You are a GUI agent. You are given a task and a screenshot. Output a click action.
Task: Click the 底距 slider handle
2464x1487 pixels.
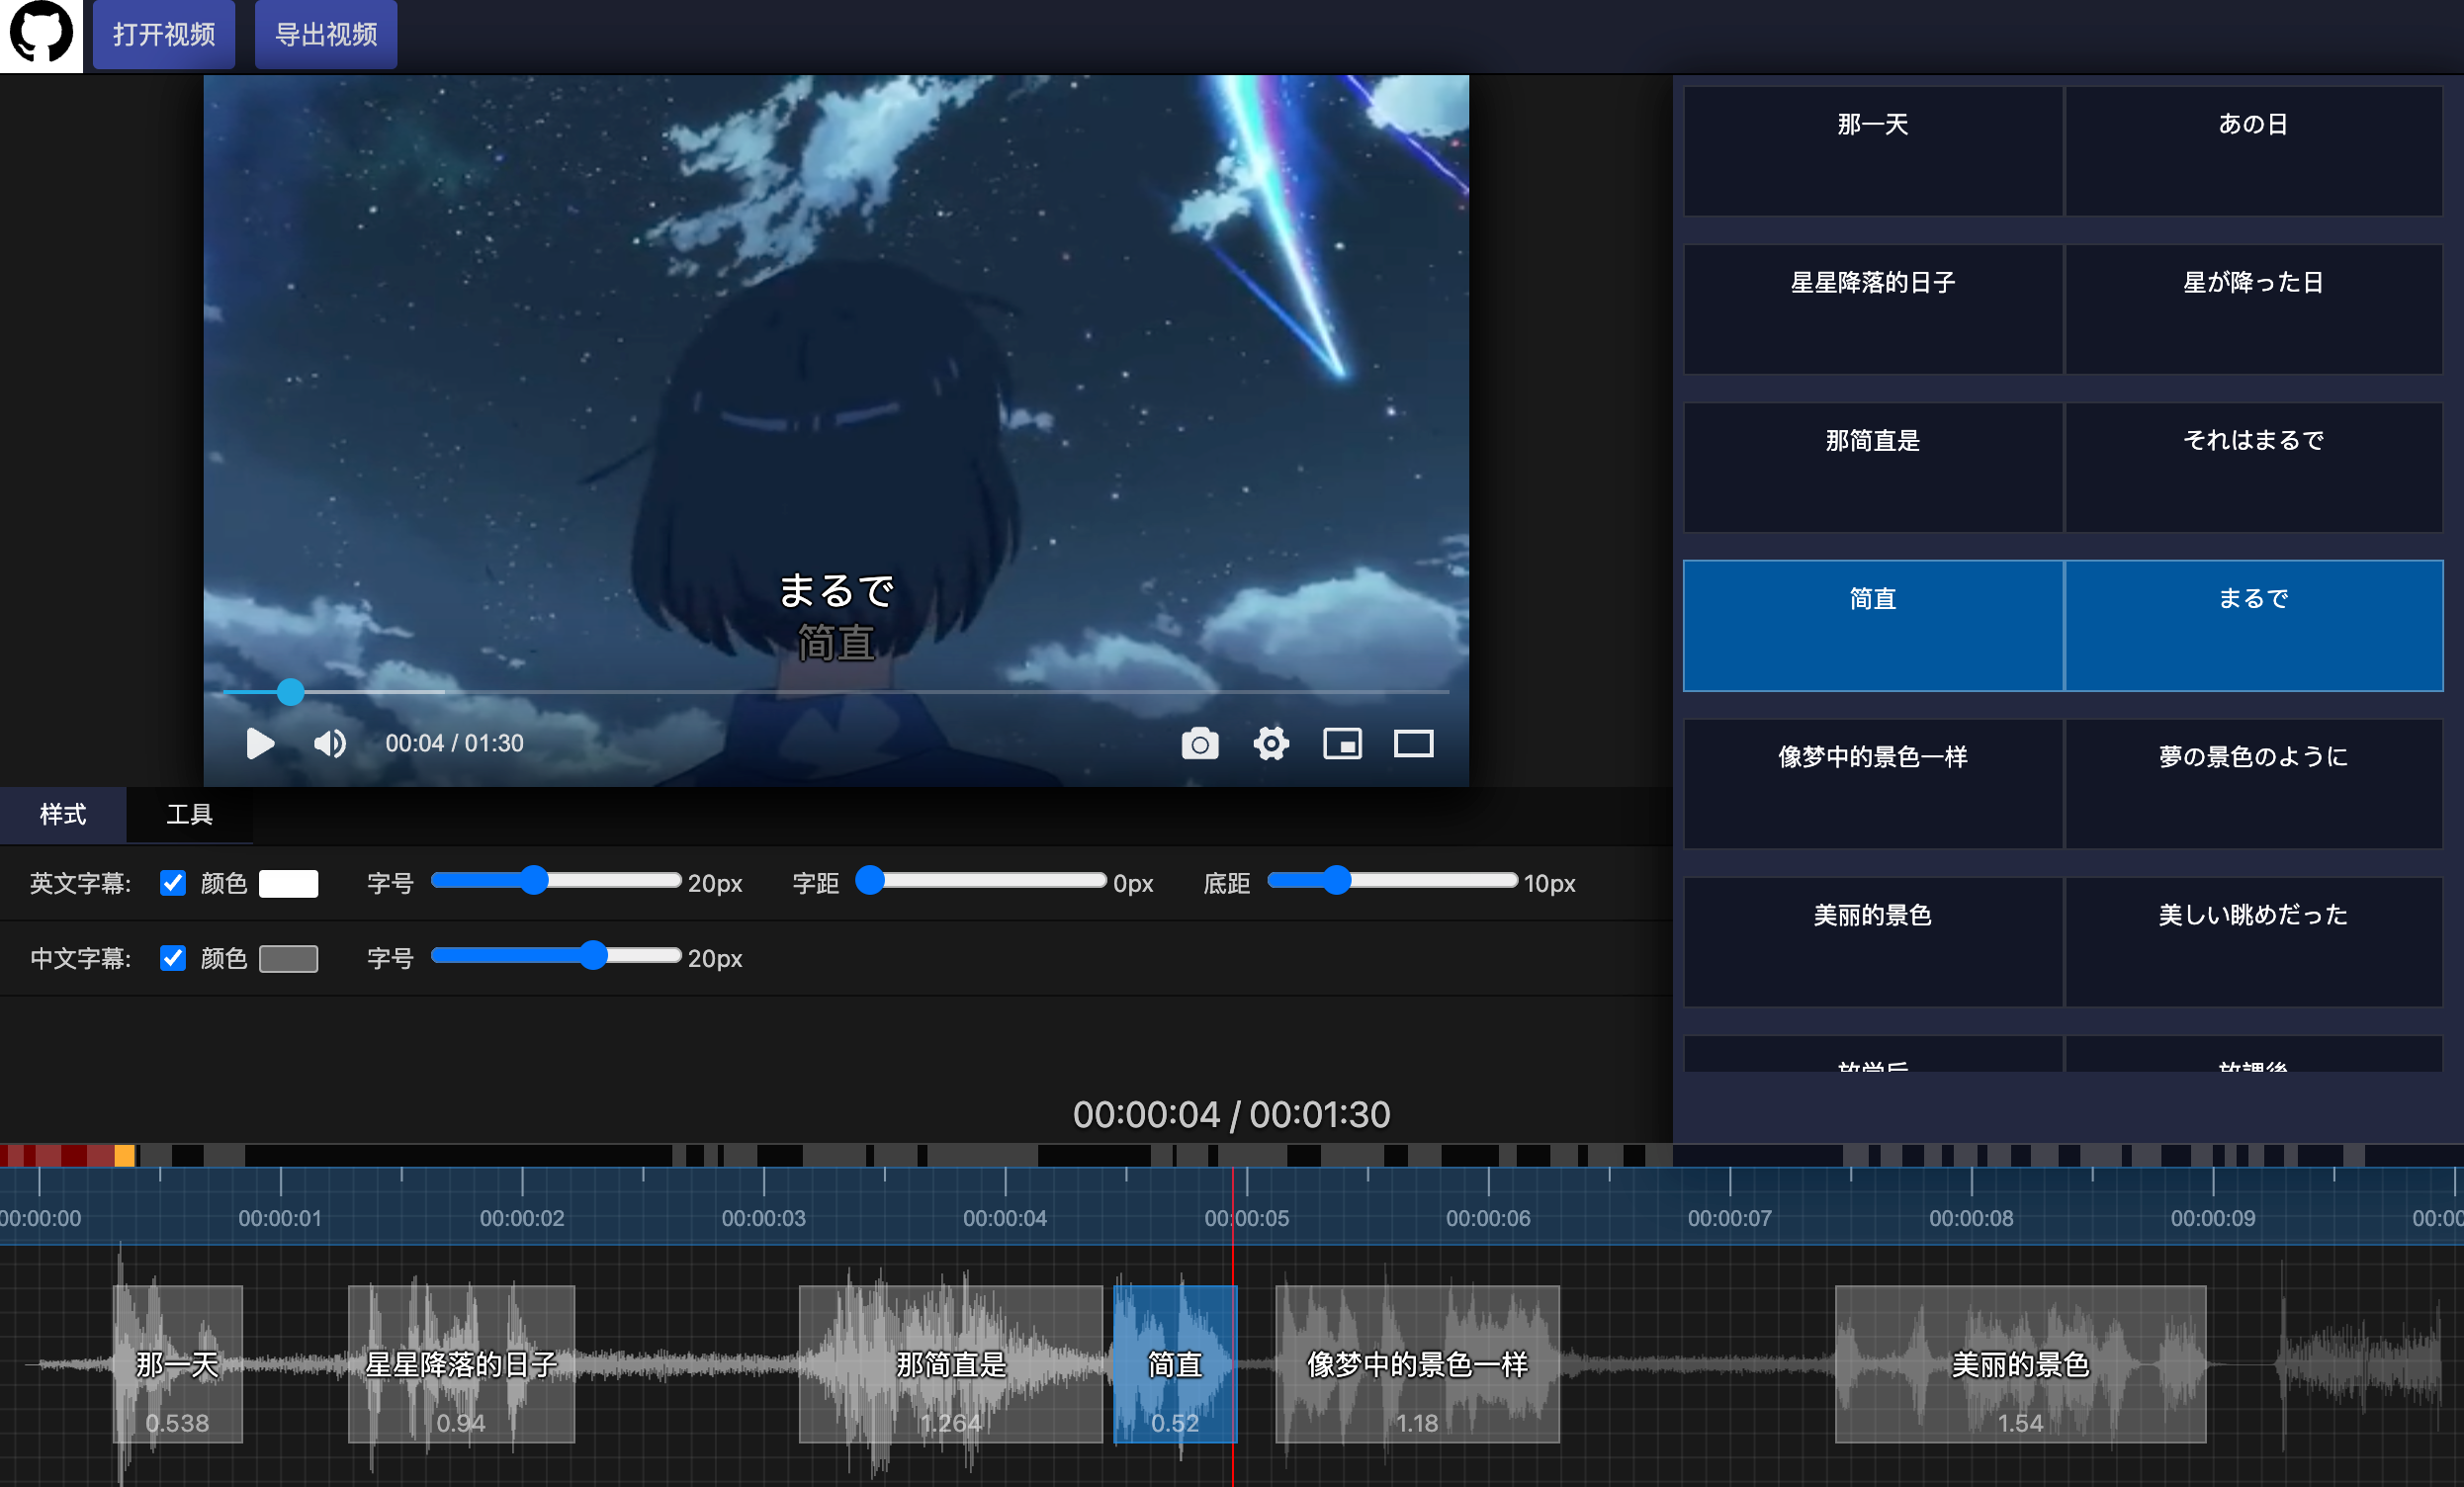tap(1336, 880)
